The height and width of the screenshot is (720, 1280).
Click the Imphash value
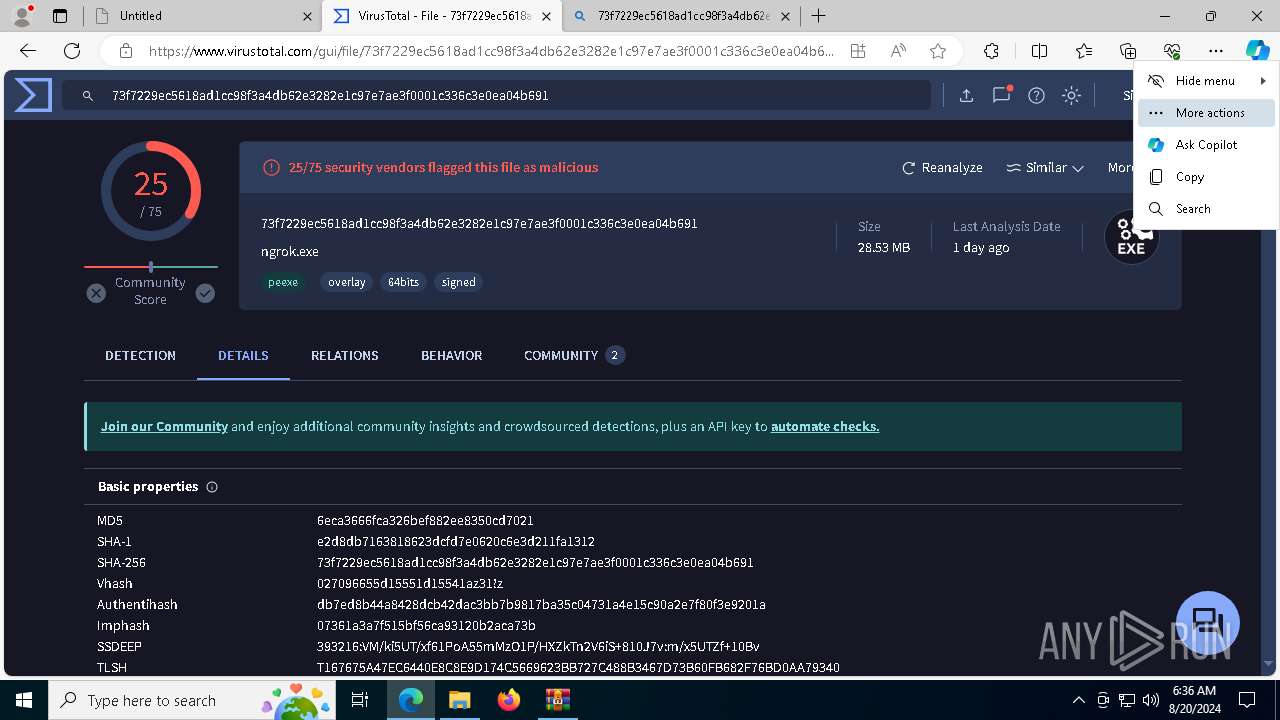[x=426, y=626]
